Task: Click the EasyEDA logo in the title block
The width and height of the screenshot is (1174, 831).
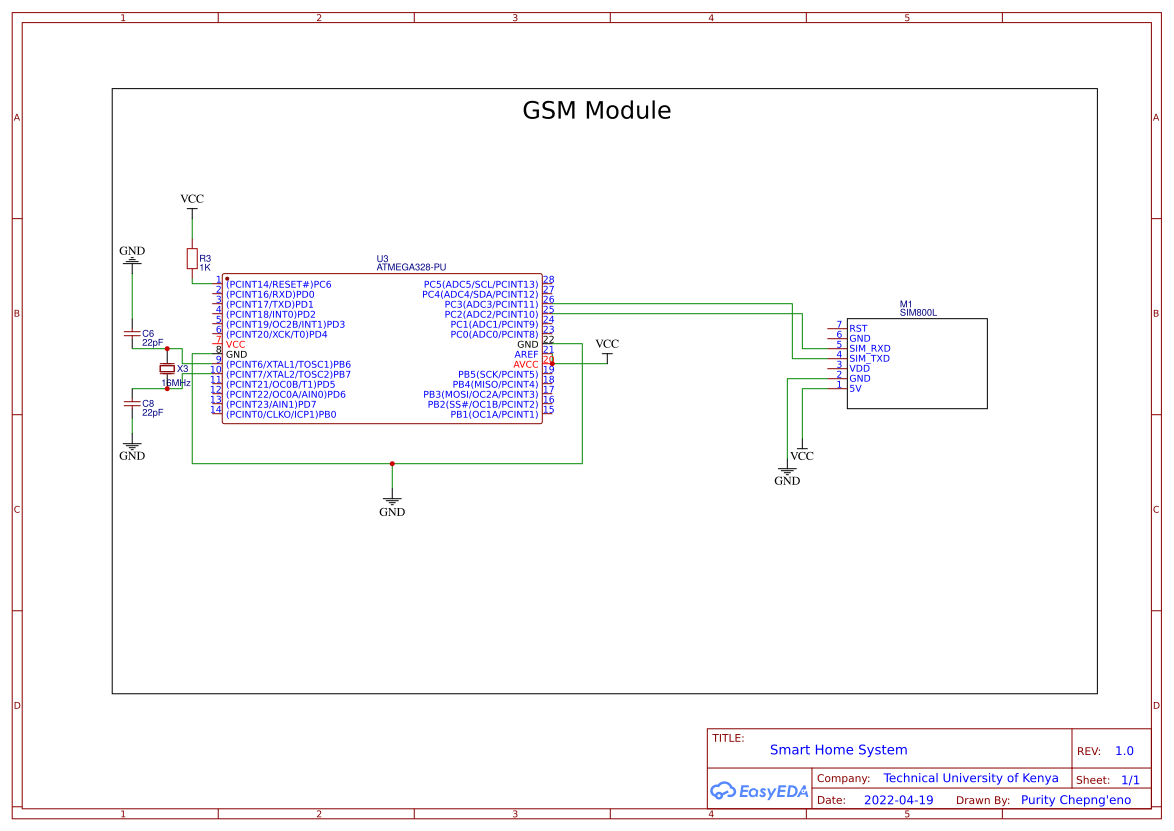Action: click(x=758, y=789)
